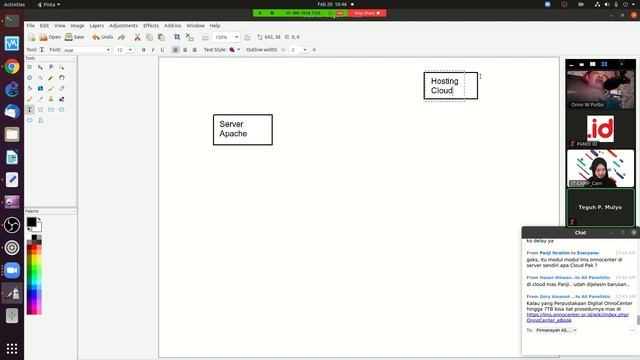Select the Paintbrush tool
The width and height of the screenshot is (640, 360).
pos(51,88)
